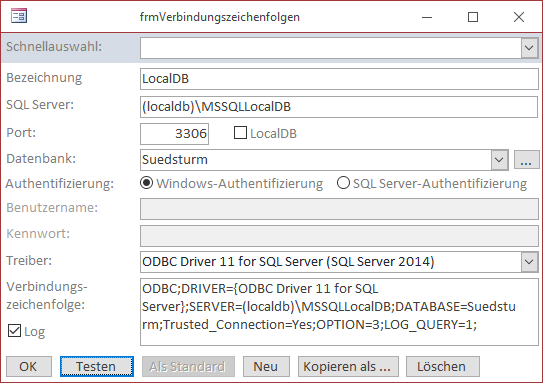Click the SQL Server input field
This screenshot has width=543, height=383.
339,107
